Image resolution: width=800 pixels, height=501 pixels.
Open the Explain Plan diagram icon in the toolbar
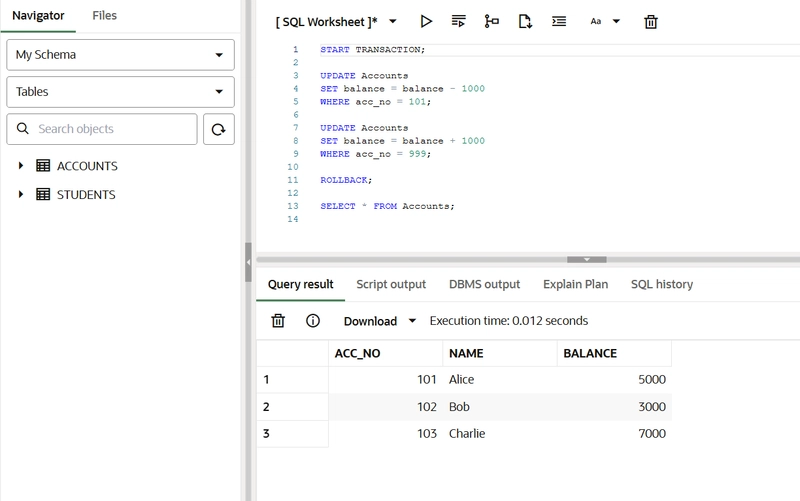[491, 21]
